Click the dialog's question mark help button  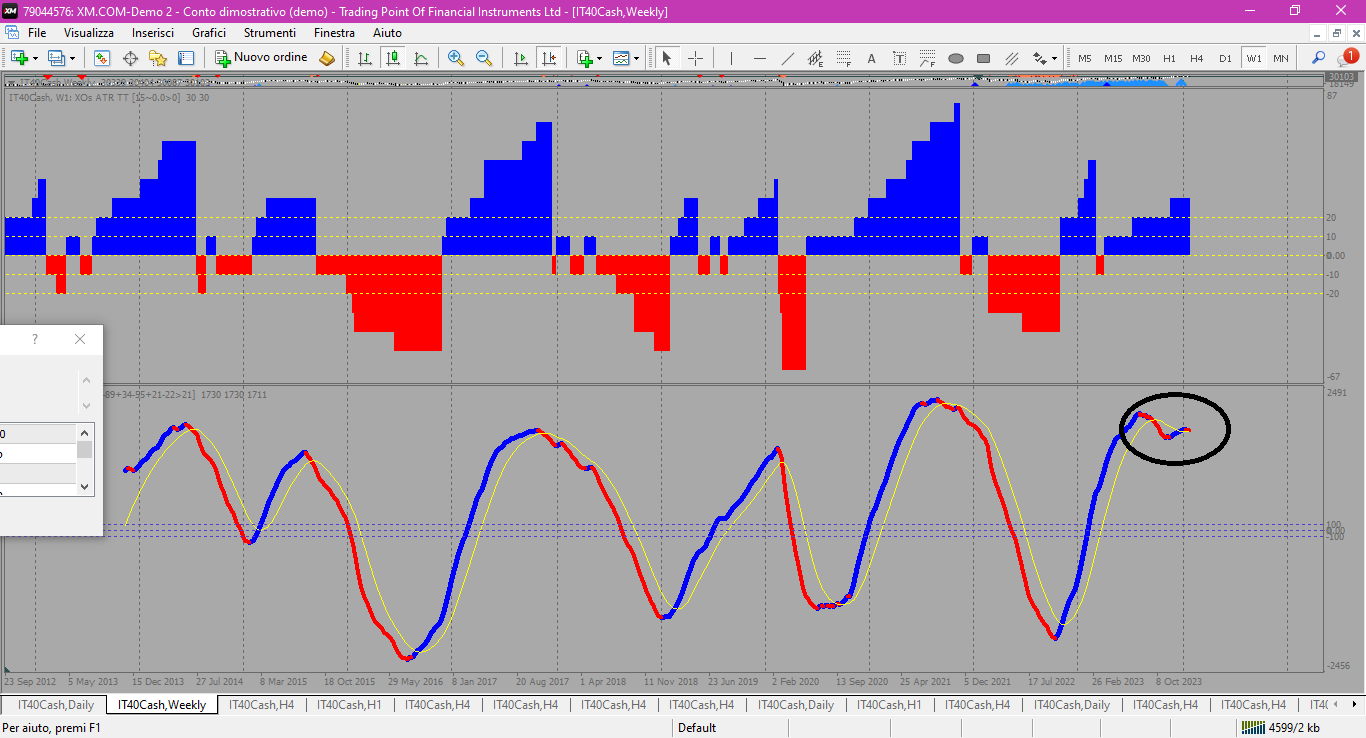tap(35, 340)
